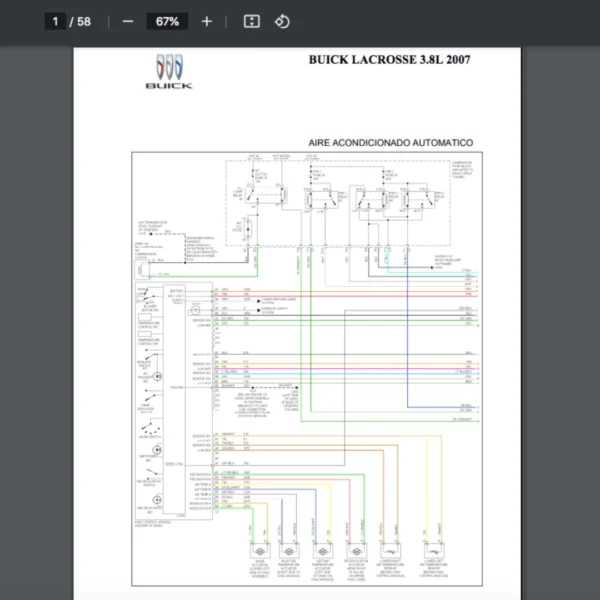Click the AIRE ACONDICIONADO AUTOMATICO heading
The height and width of the screenshot is (600, 600).
391,143
